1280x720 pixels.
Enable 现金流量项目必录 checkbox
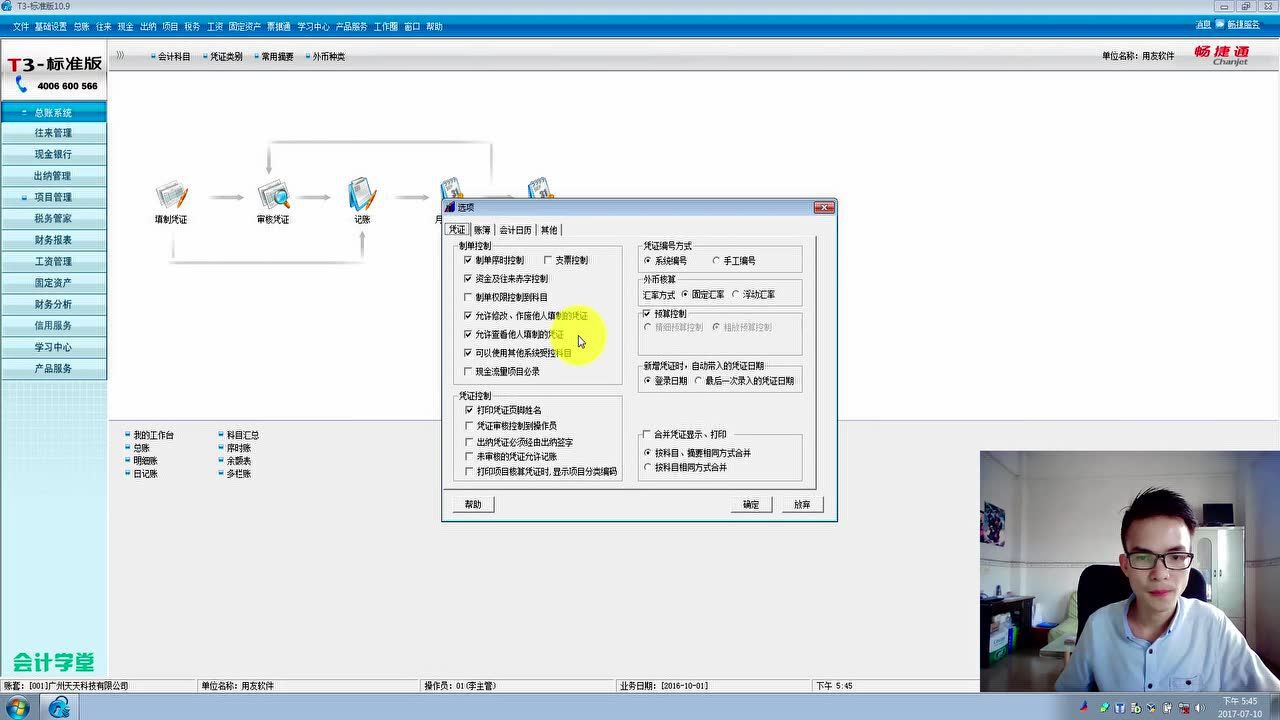[468, 371]
